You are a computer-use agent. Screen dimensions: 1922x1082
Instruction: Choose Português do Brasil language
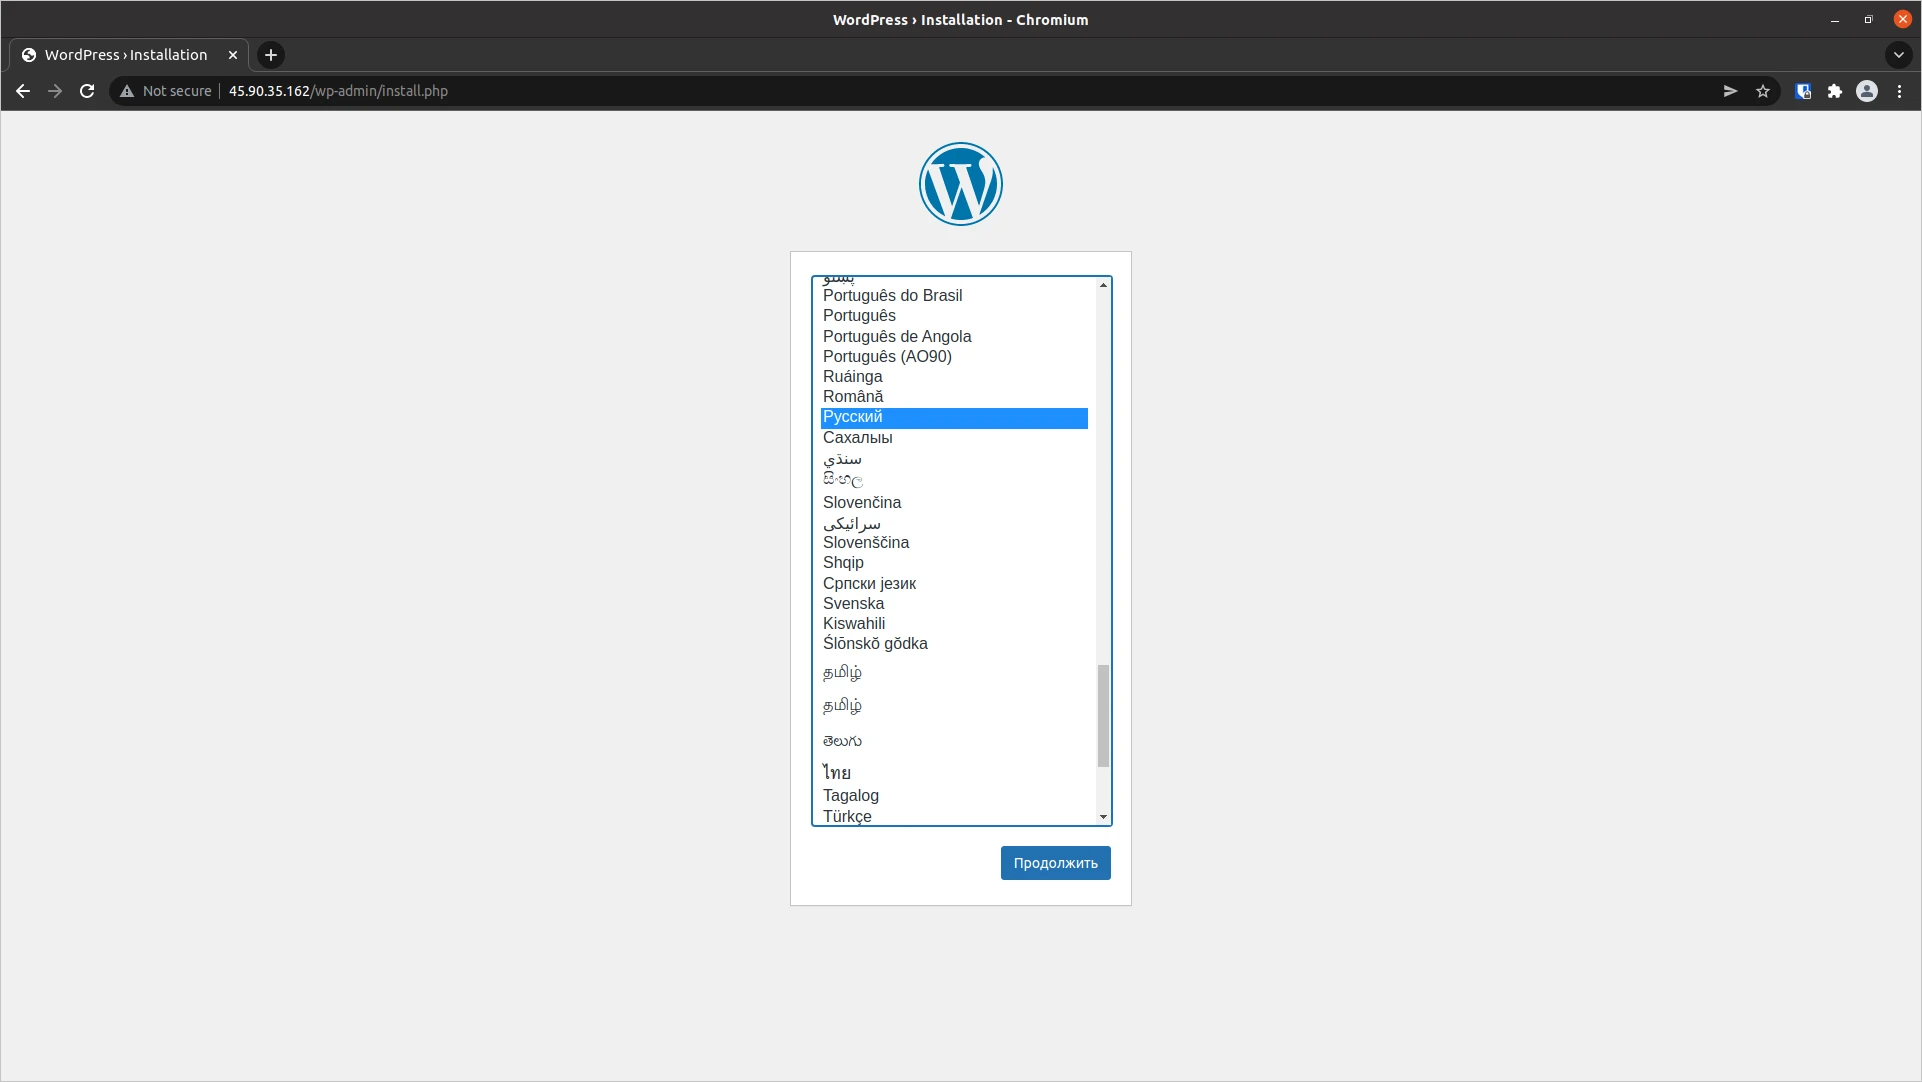[891, 295]
